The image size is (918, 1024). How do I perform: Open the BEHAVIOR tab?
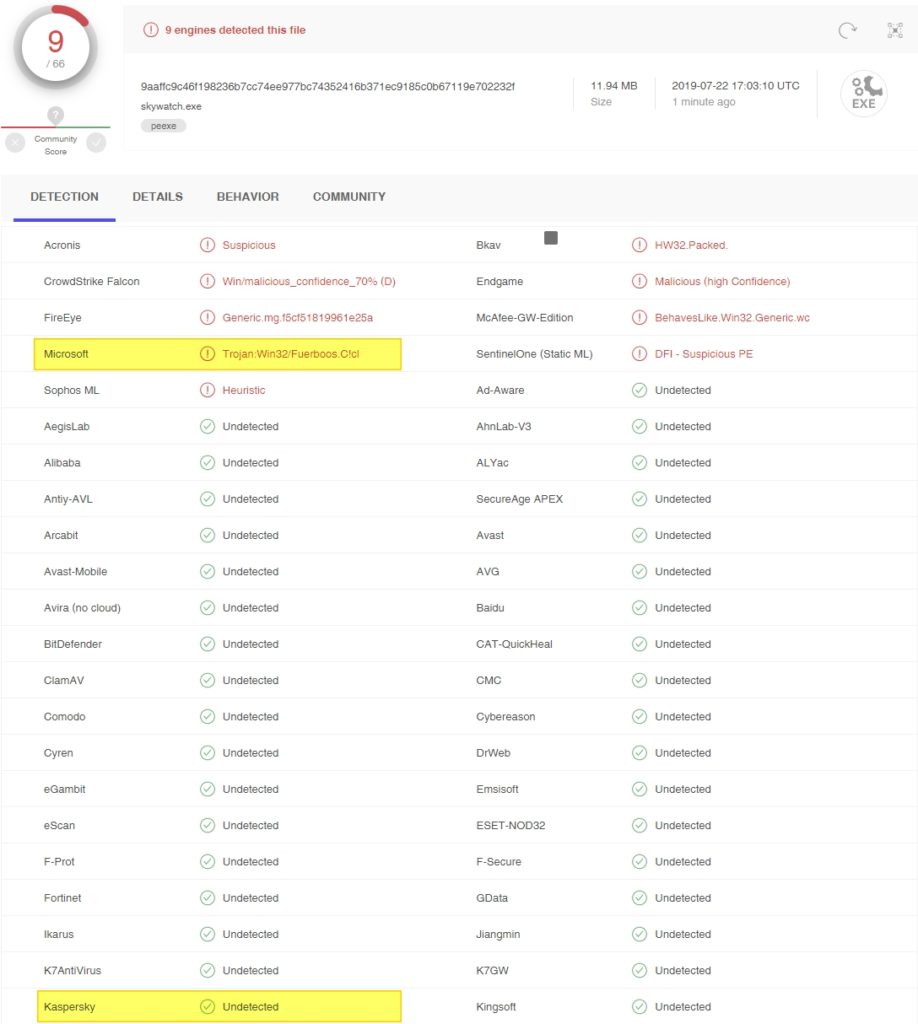(x=247, y=197)
